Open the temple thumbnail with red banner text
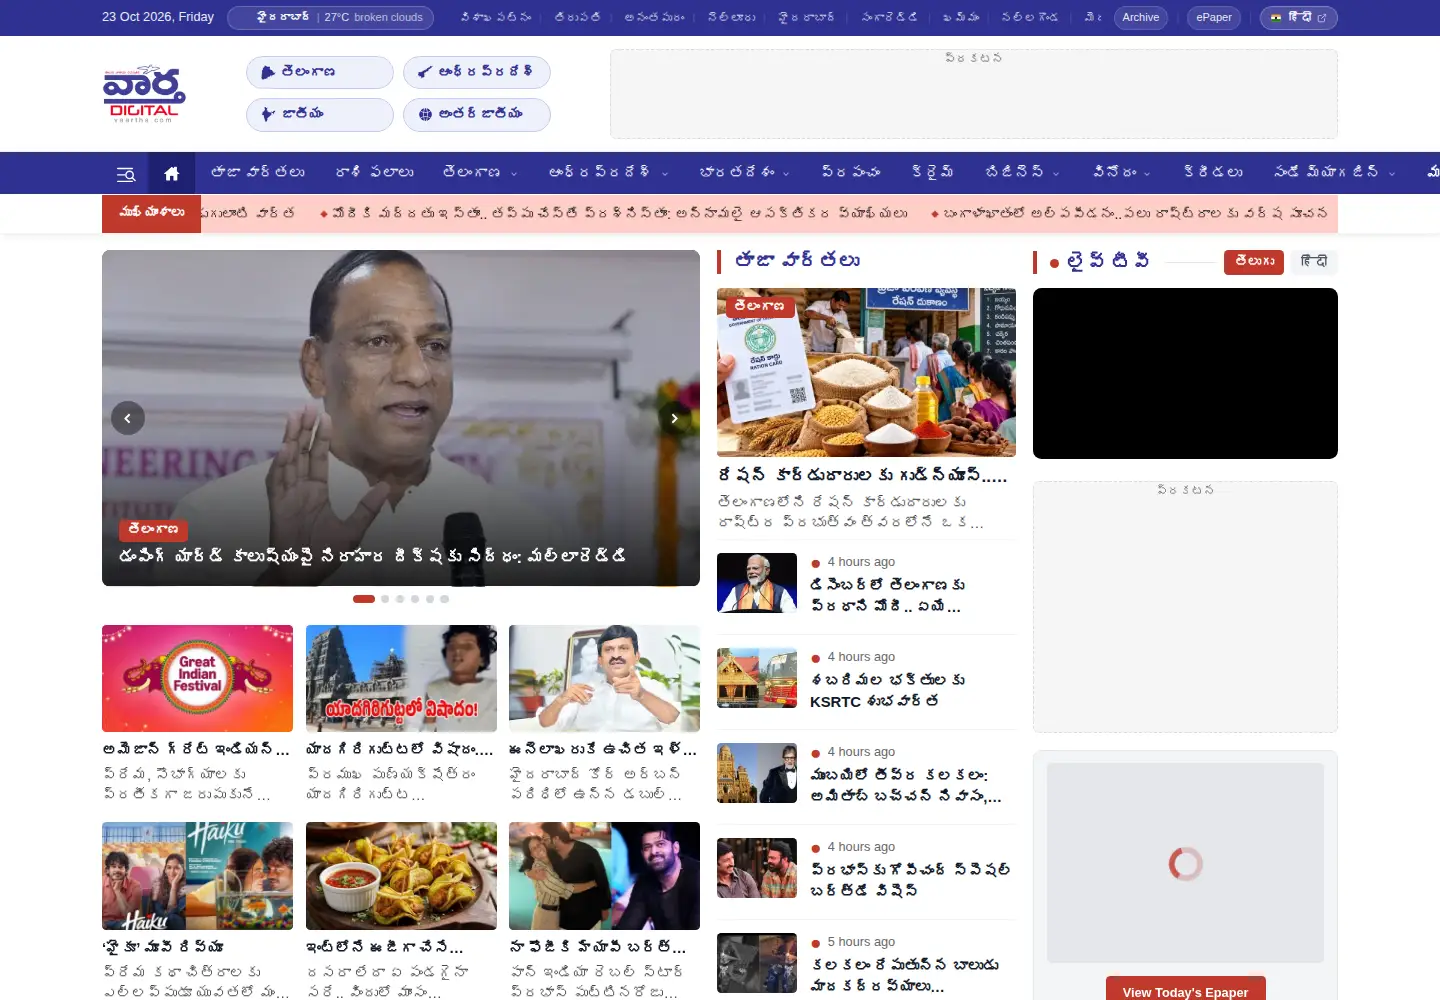1440x1000 pixels. [x=401, y=678]
